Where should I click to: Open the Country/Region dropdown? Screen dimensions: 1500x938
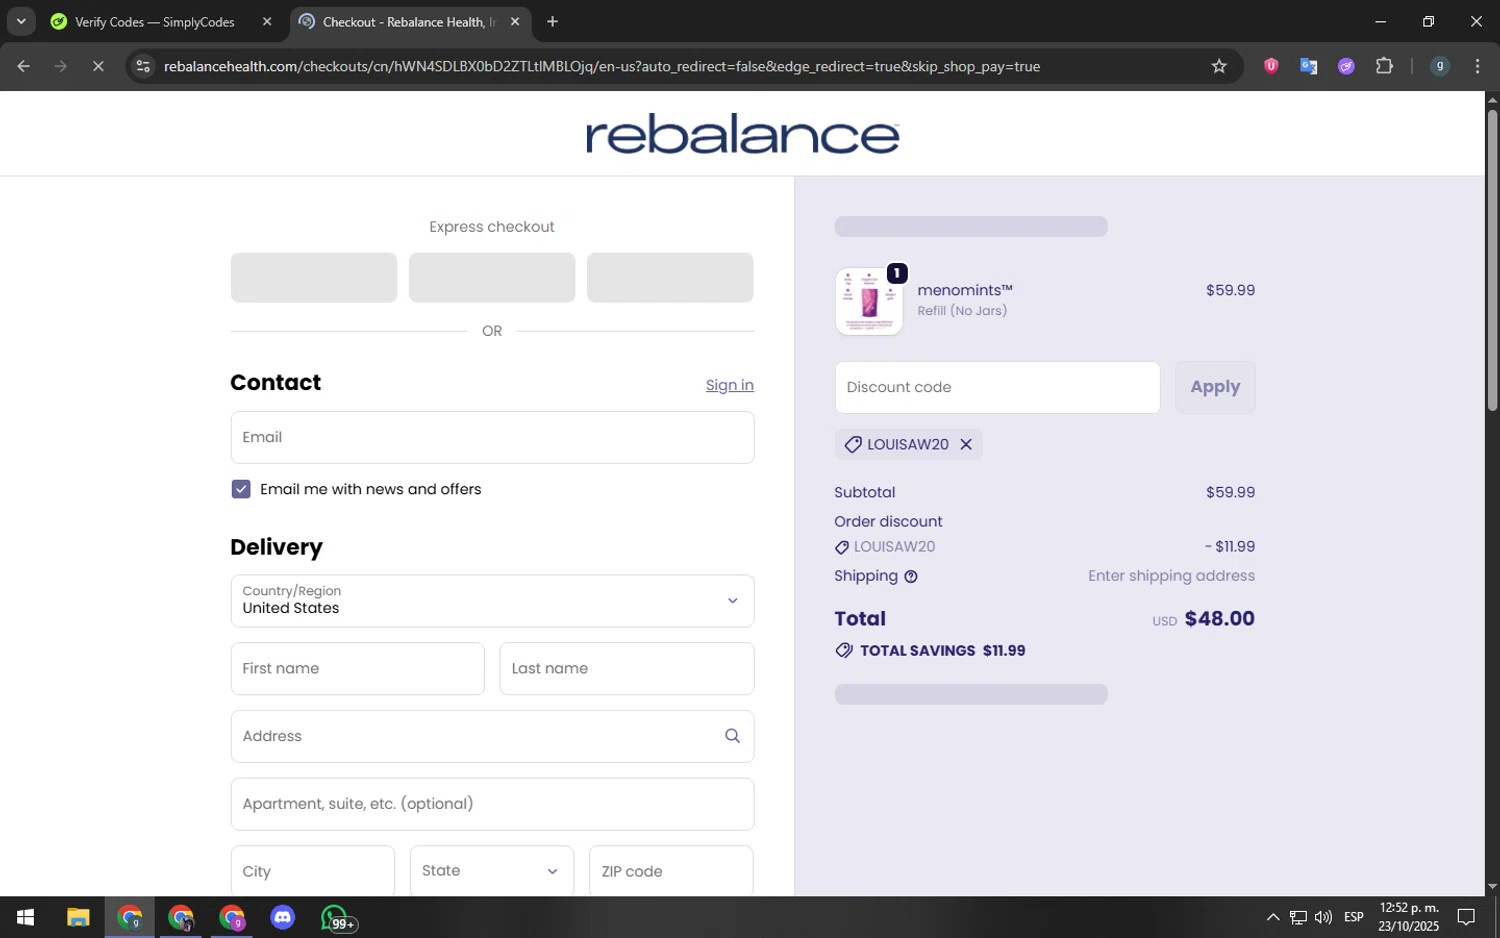coord(492,601)
